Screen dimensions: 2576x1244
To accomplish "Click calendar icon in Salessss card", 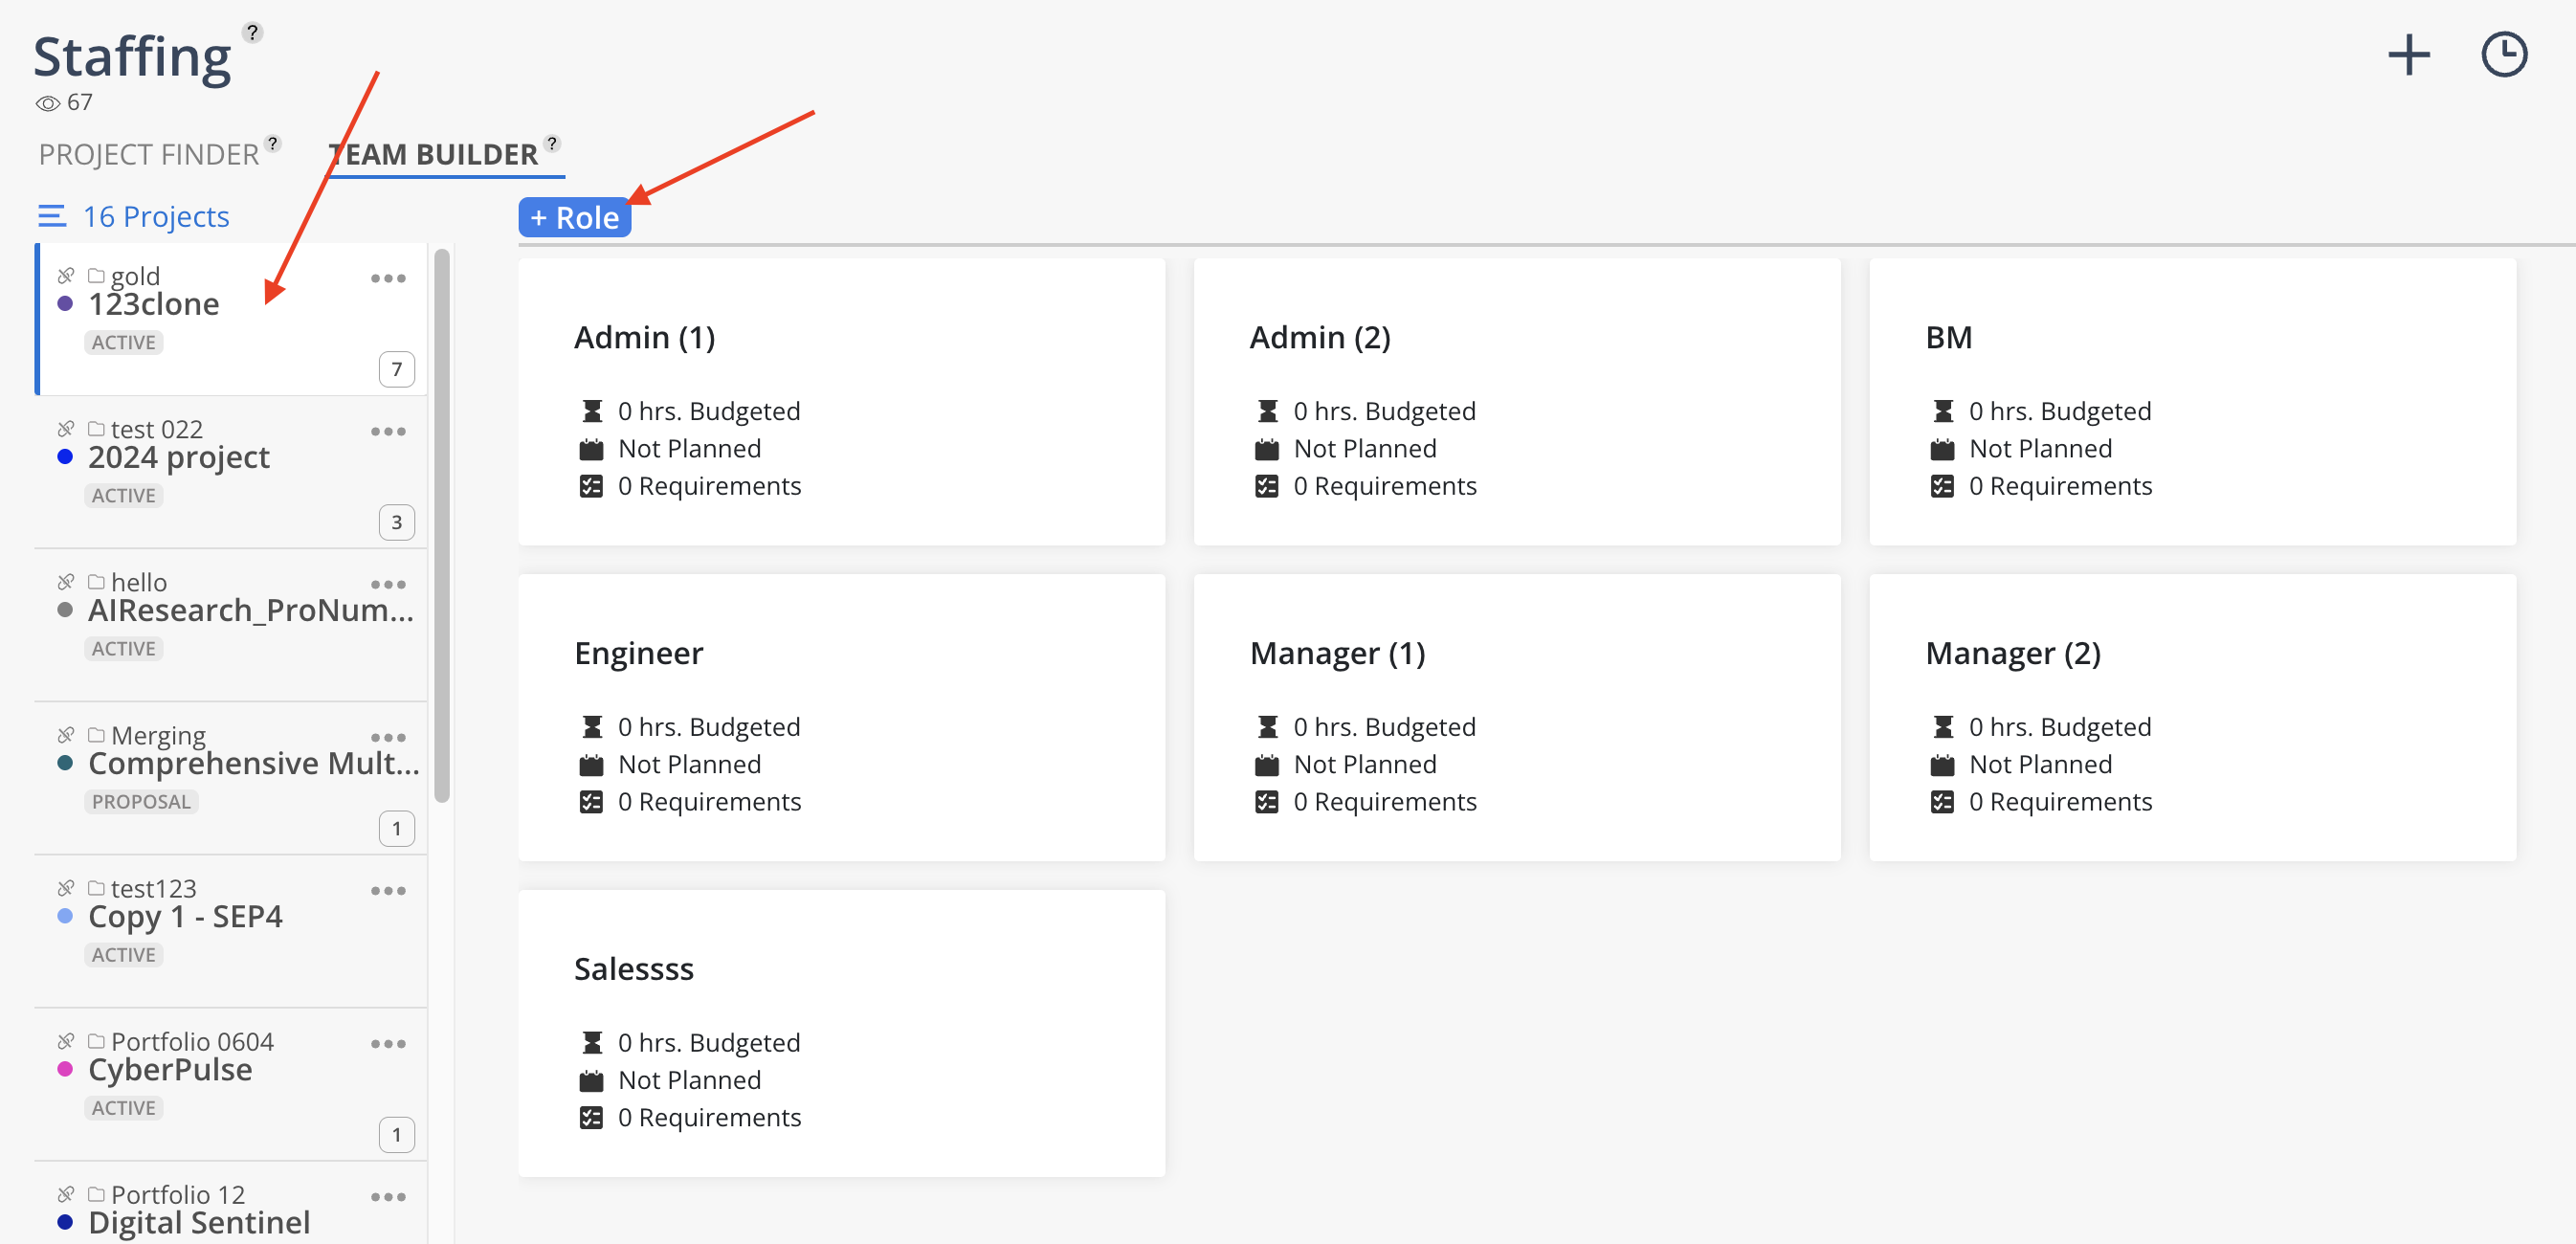I will [592, 1081].
